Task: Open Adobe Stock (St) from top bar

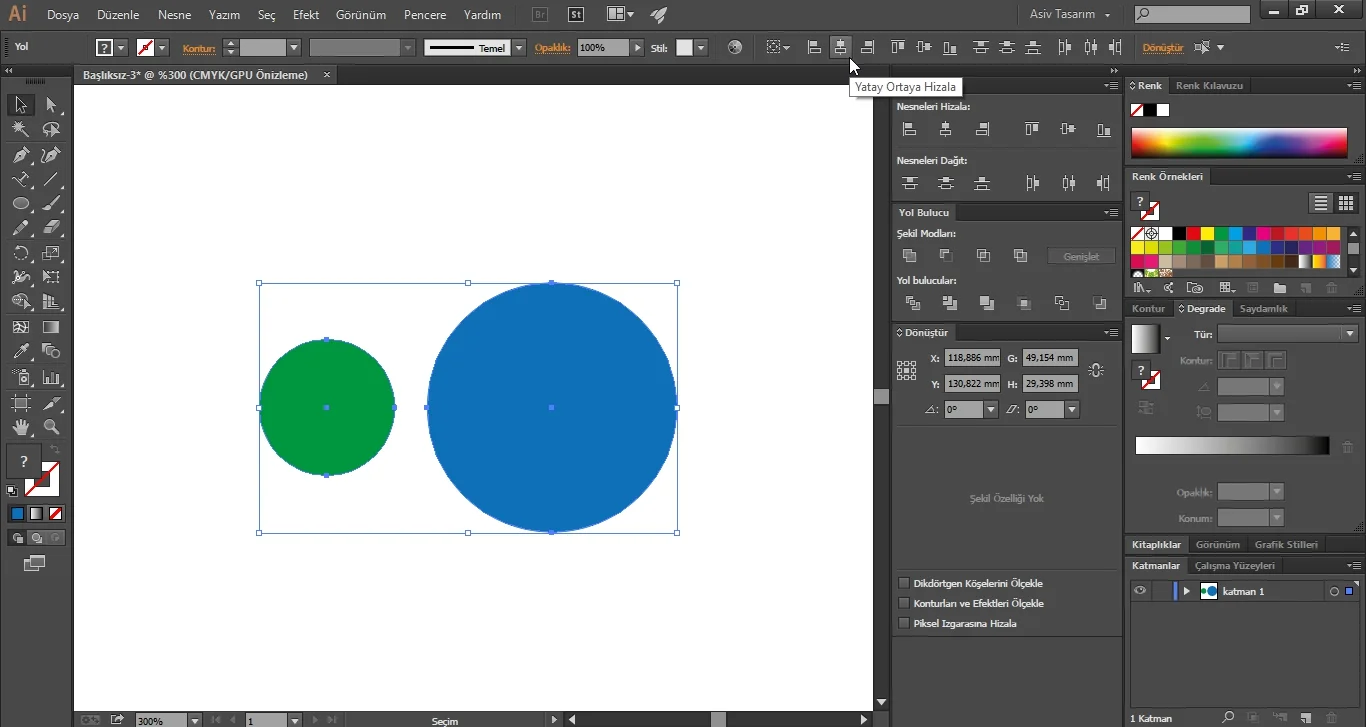Action: click(576, 15)
